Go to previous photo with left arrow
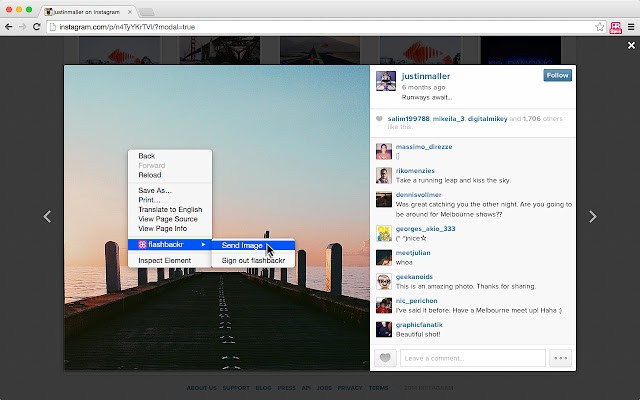Viewport: 640px width, 400px height. [46, 216]
